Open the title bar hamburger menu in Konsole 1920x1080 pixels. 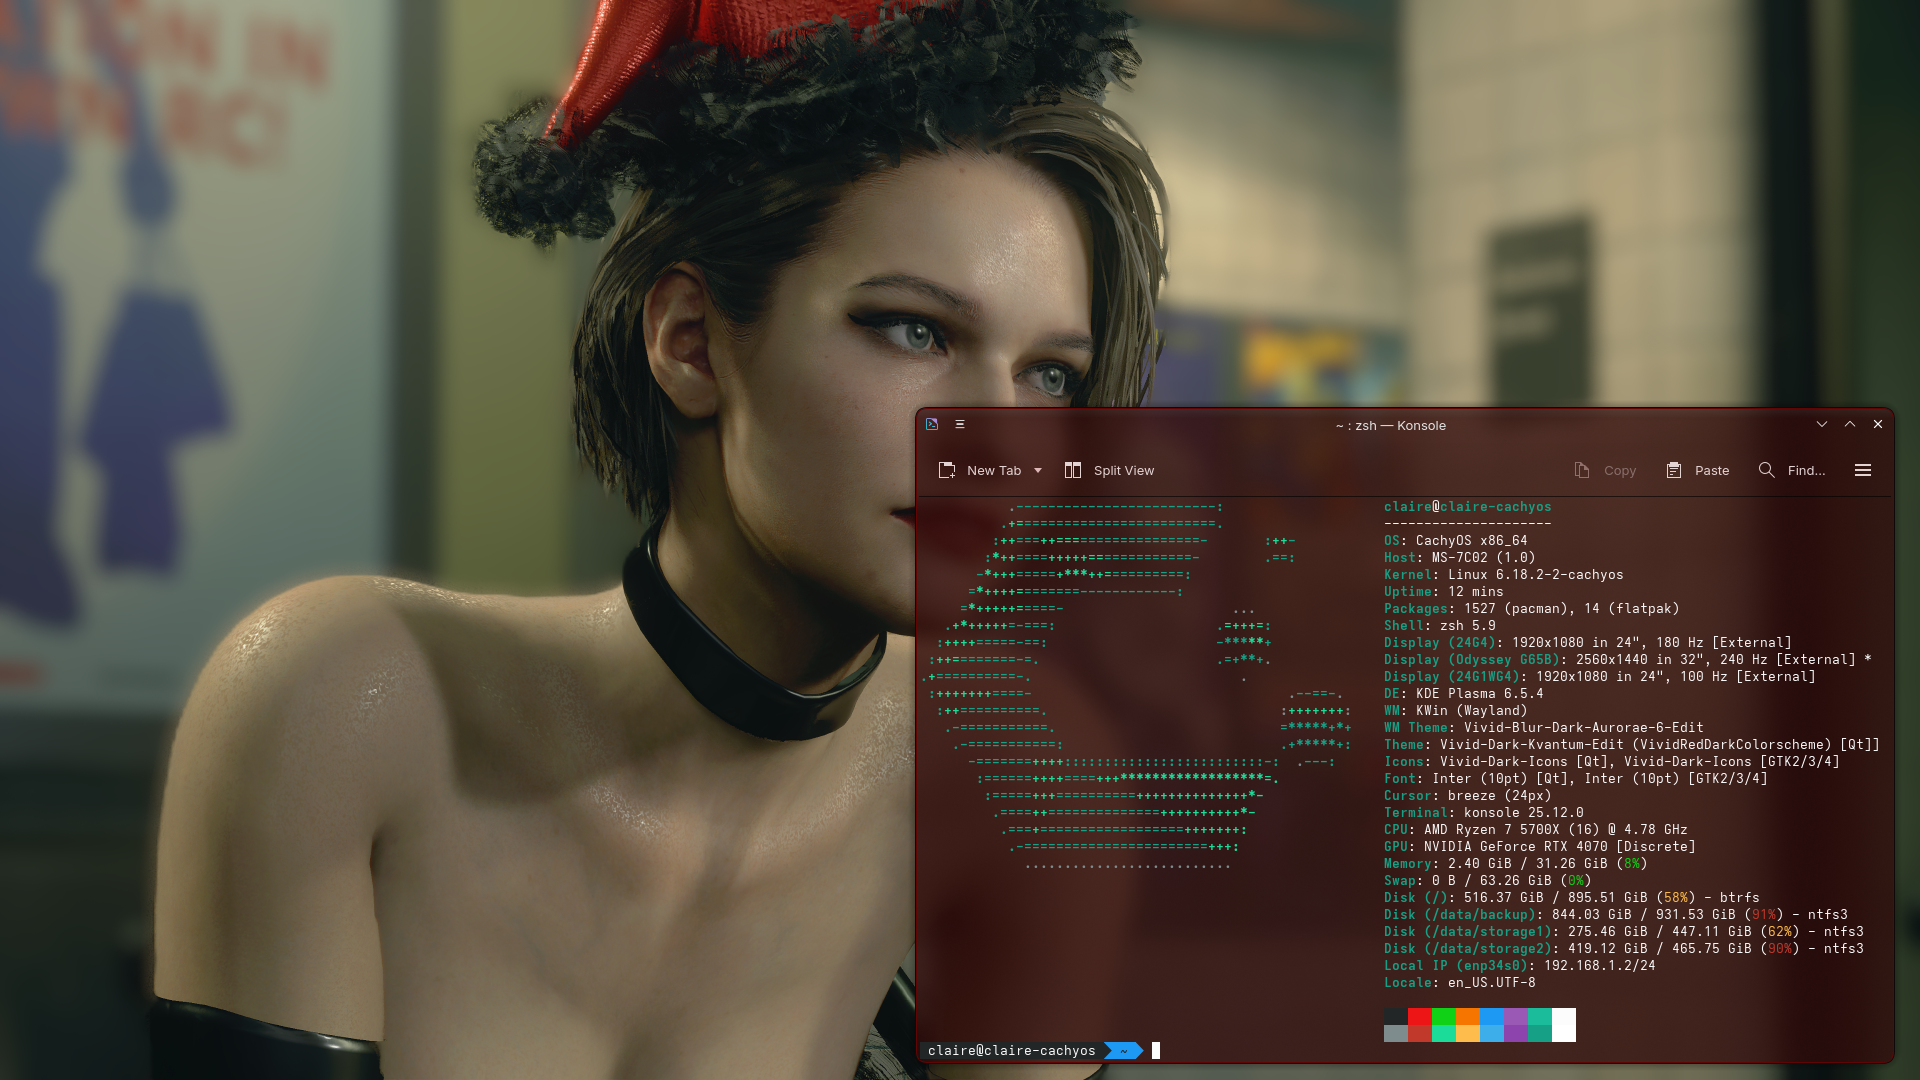point(960,424)
